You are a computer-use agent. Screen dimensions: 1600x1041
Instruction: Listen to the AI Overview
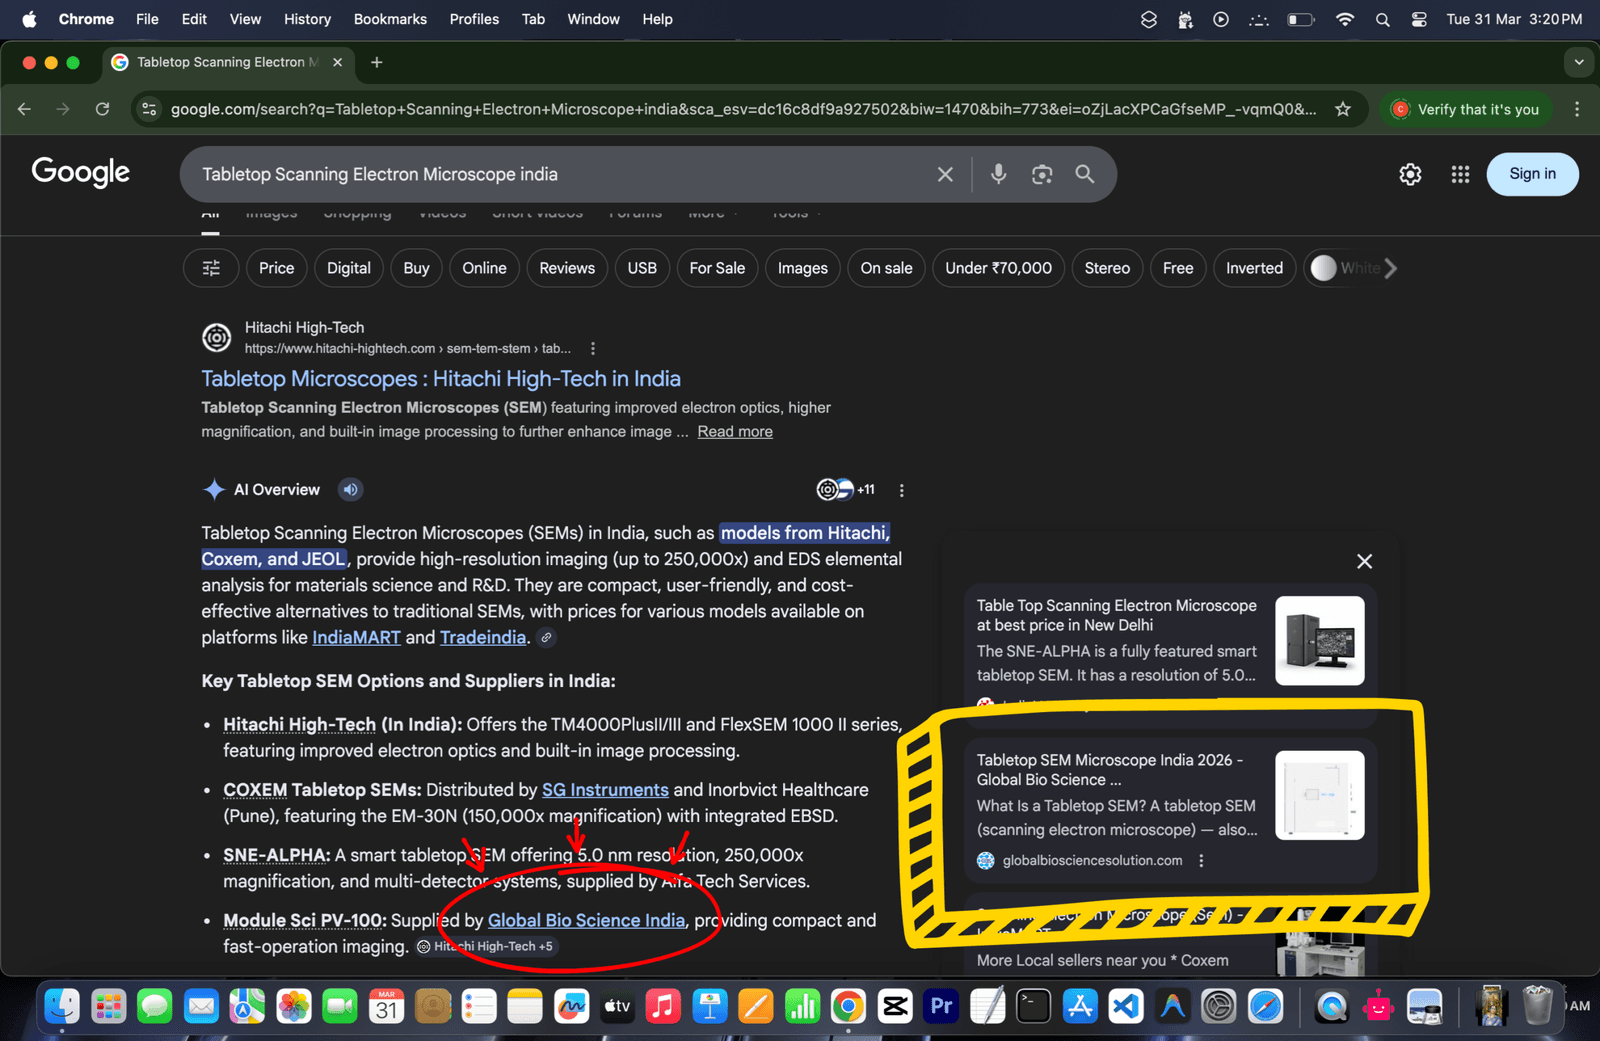pos(350,490)
